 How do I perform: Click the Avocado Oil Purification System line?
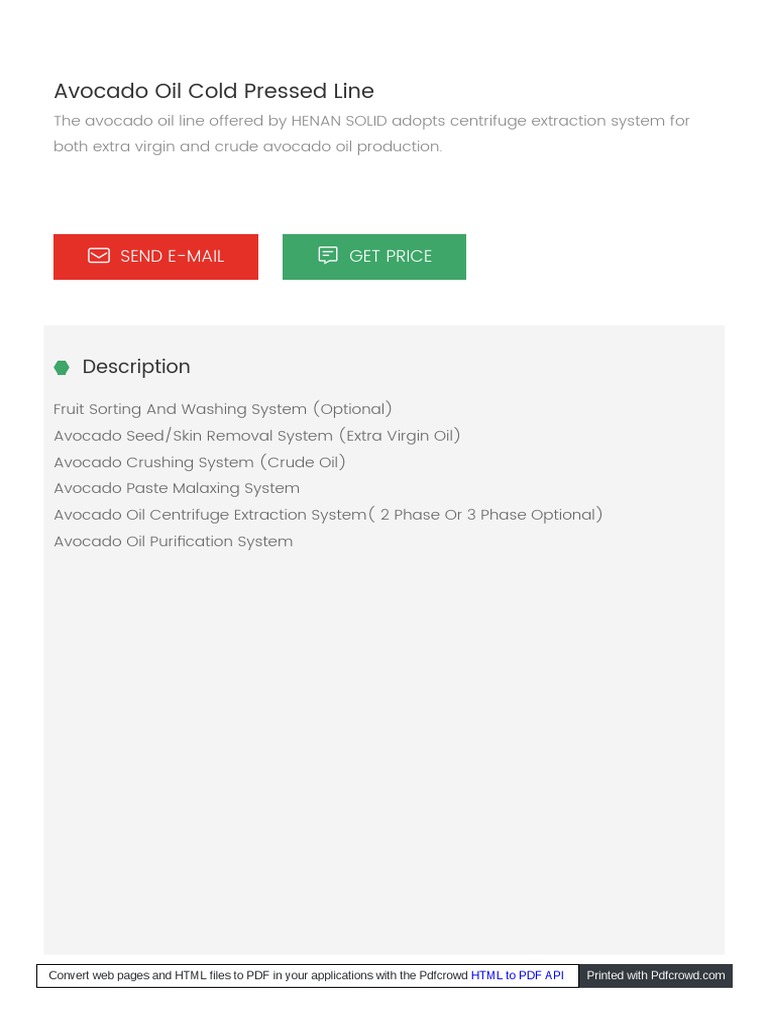pyautogui.click(x=173, y=541)
